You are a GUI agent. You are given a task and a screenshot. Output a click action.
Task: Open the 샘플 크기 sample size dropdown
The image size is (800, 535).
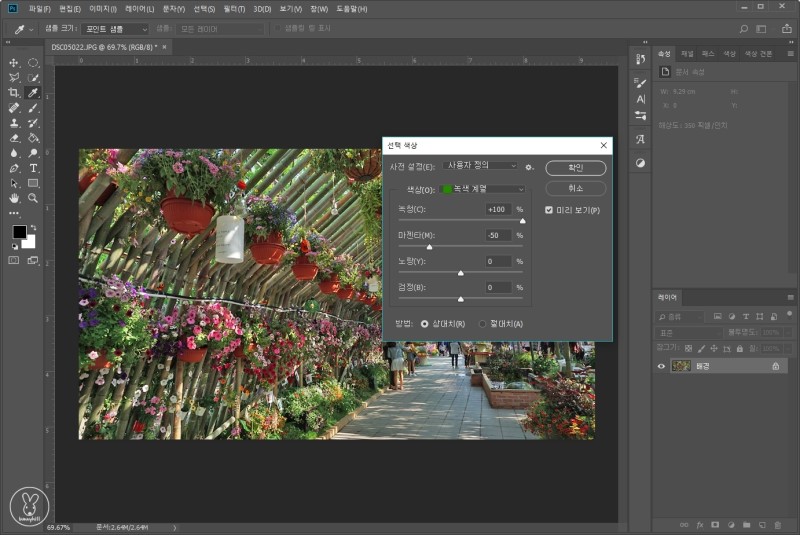114,29
